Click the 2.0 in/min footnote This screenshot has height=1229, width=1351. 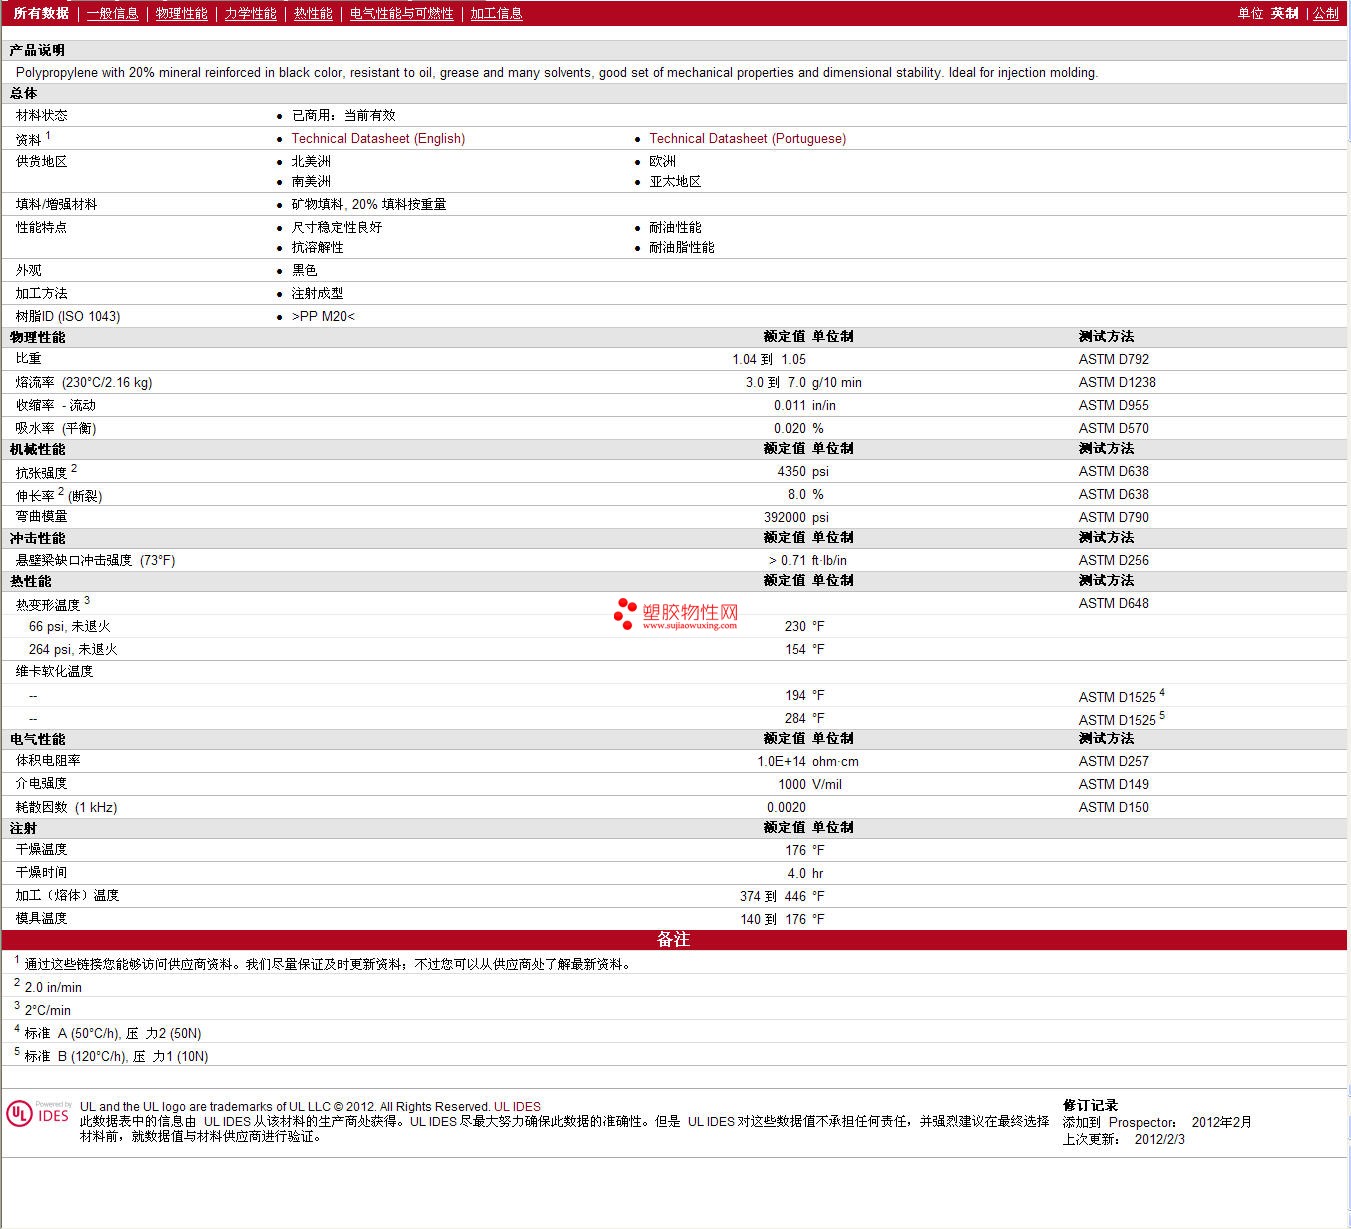[x=53, y=987]
